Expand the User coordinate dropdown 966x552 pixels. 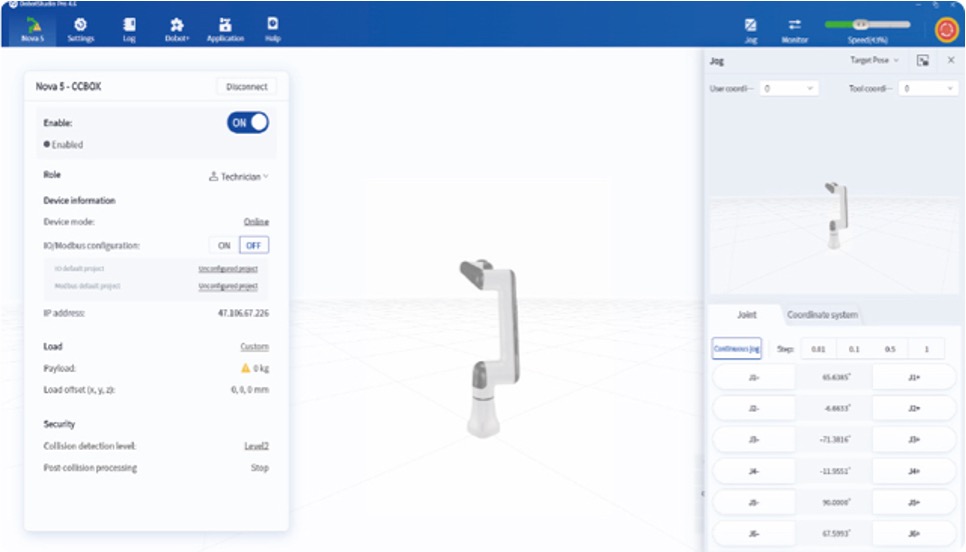(x=788, y=89)
